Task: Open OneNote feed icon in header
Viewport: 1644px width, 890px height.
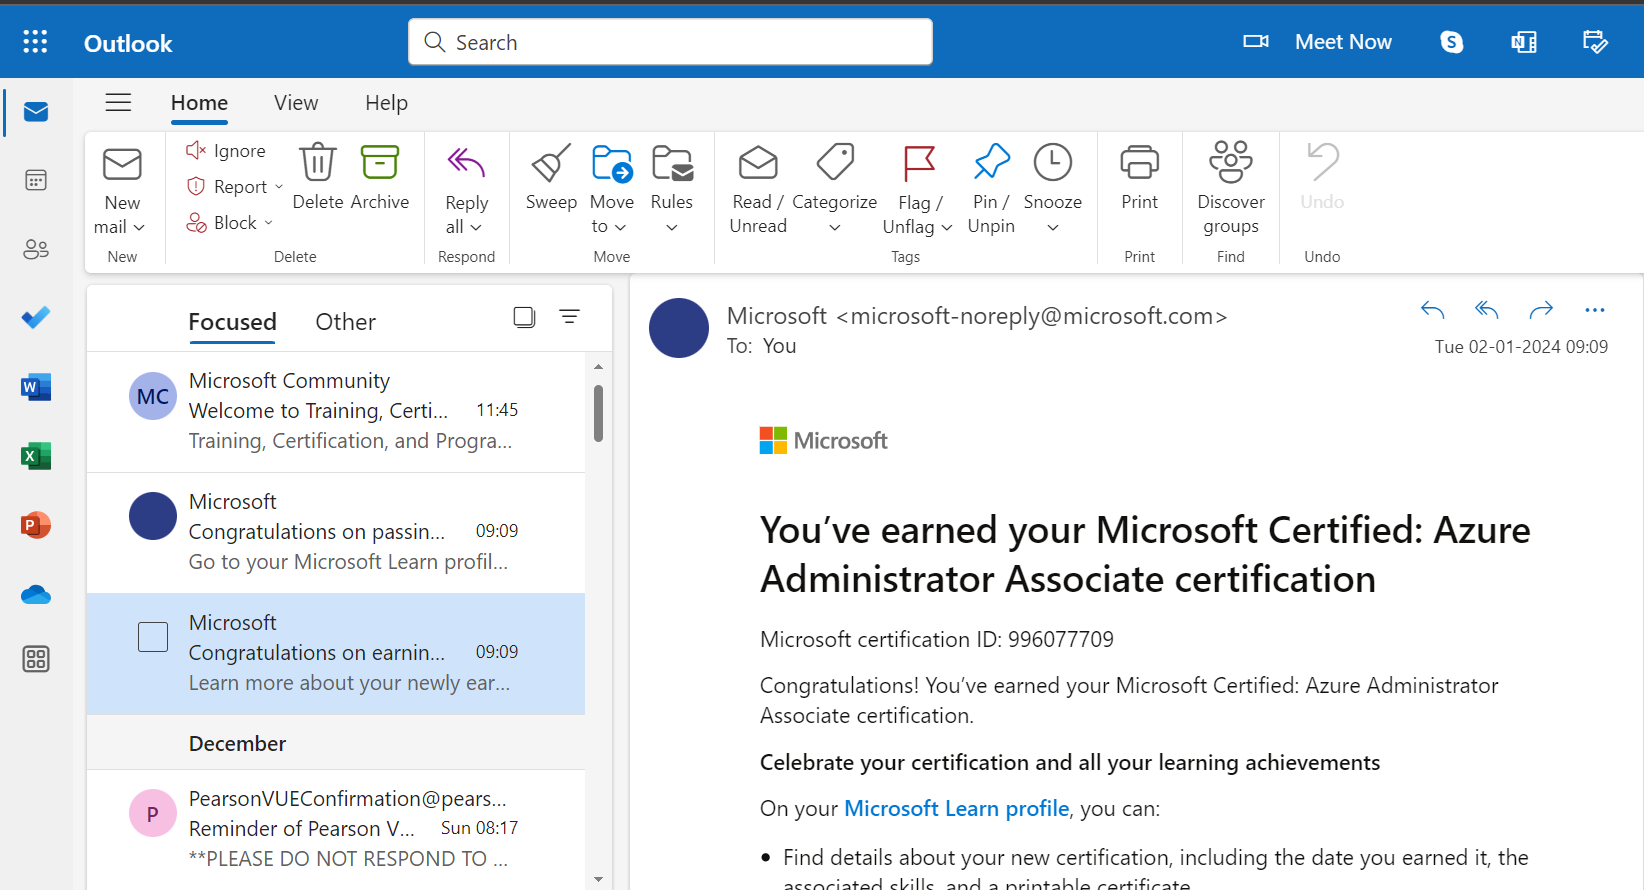Action: click(1524, 42)
